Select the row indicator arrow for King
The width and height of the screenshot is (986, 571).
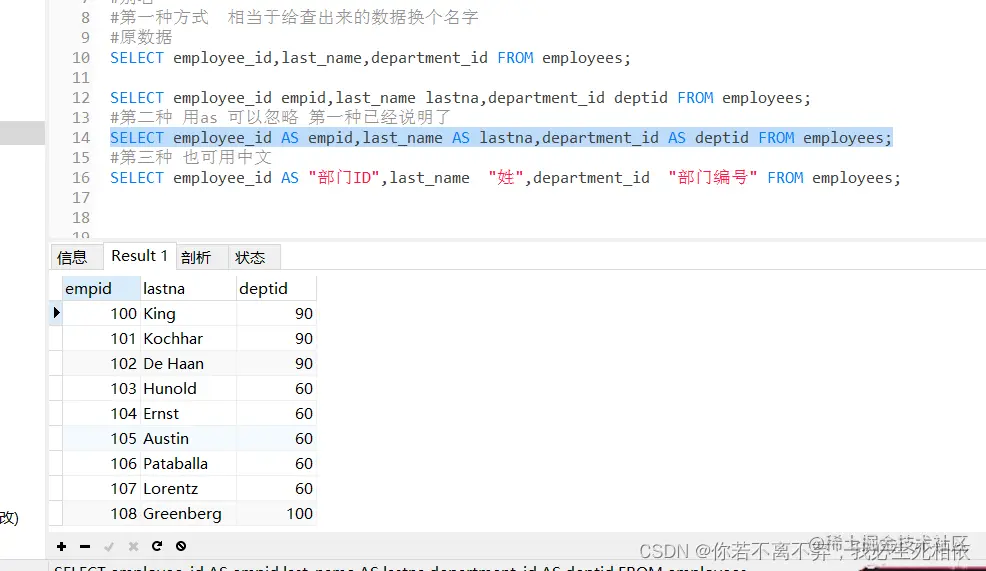(x=56, y=313)
